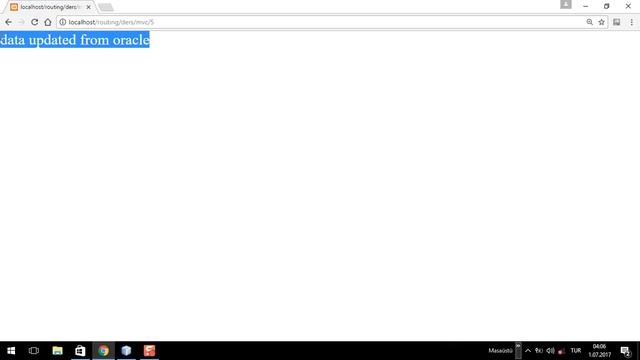Change the TUR input language
Viewport: 640px width, 360px height.
click(x=576, y=351)
